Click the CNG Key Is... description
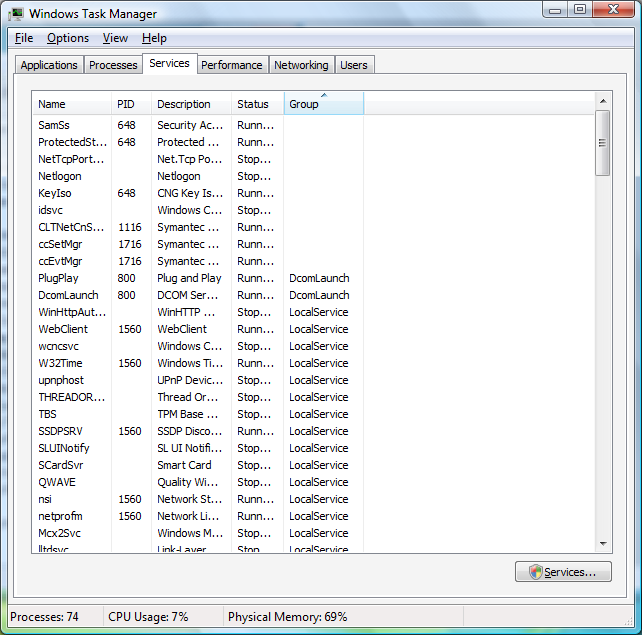 click(x=190, y=193)
